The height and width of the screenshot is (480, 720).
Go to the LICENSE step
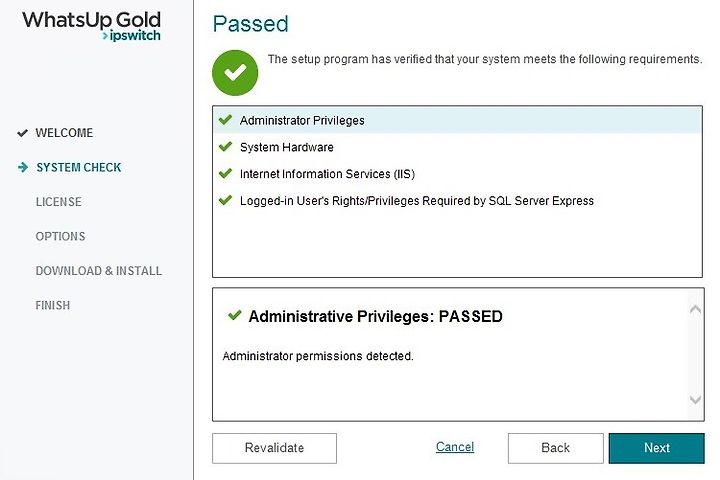coord(59,202)
